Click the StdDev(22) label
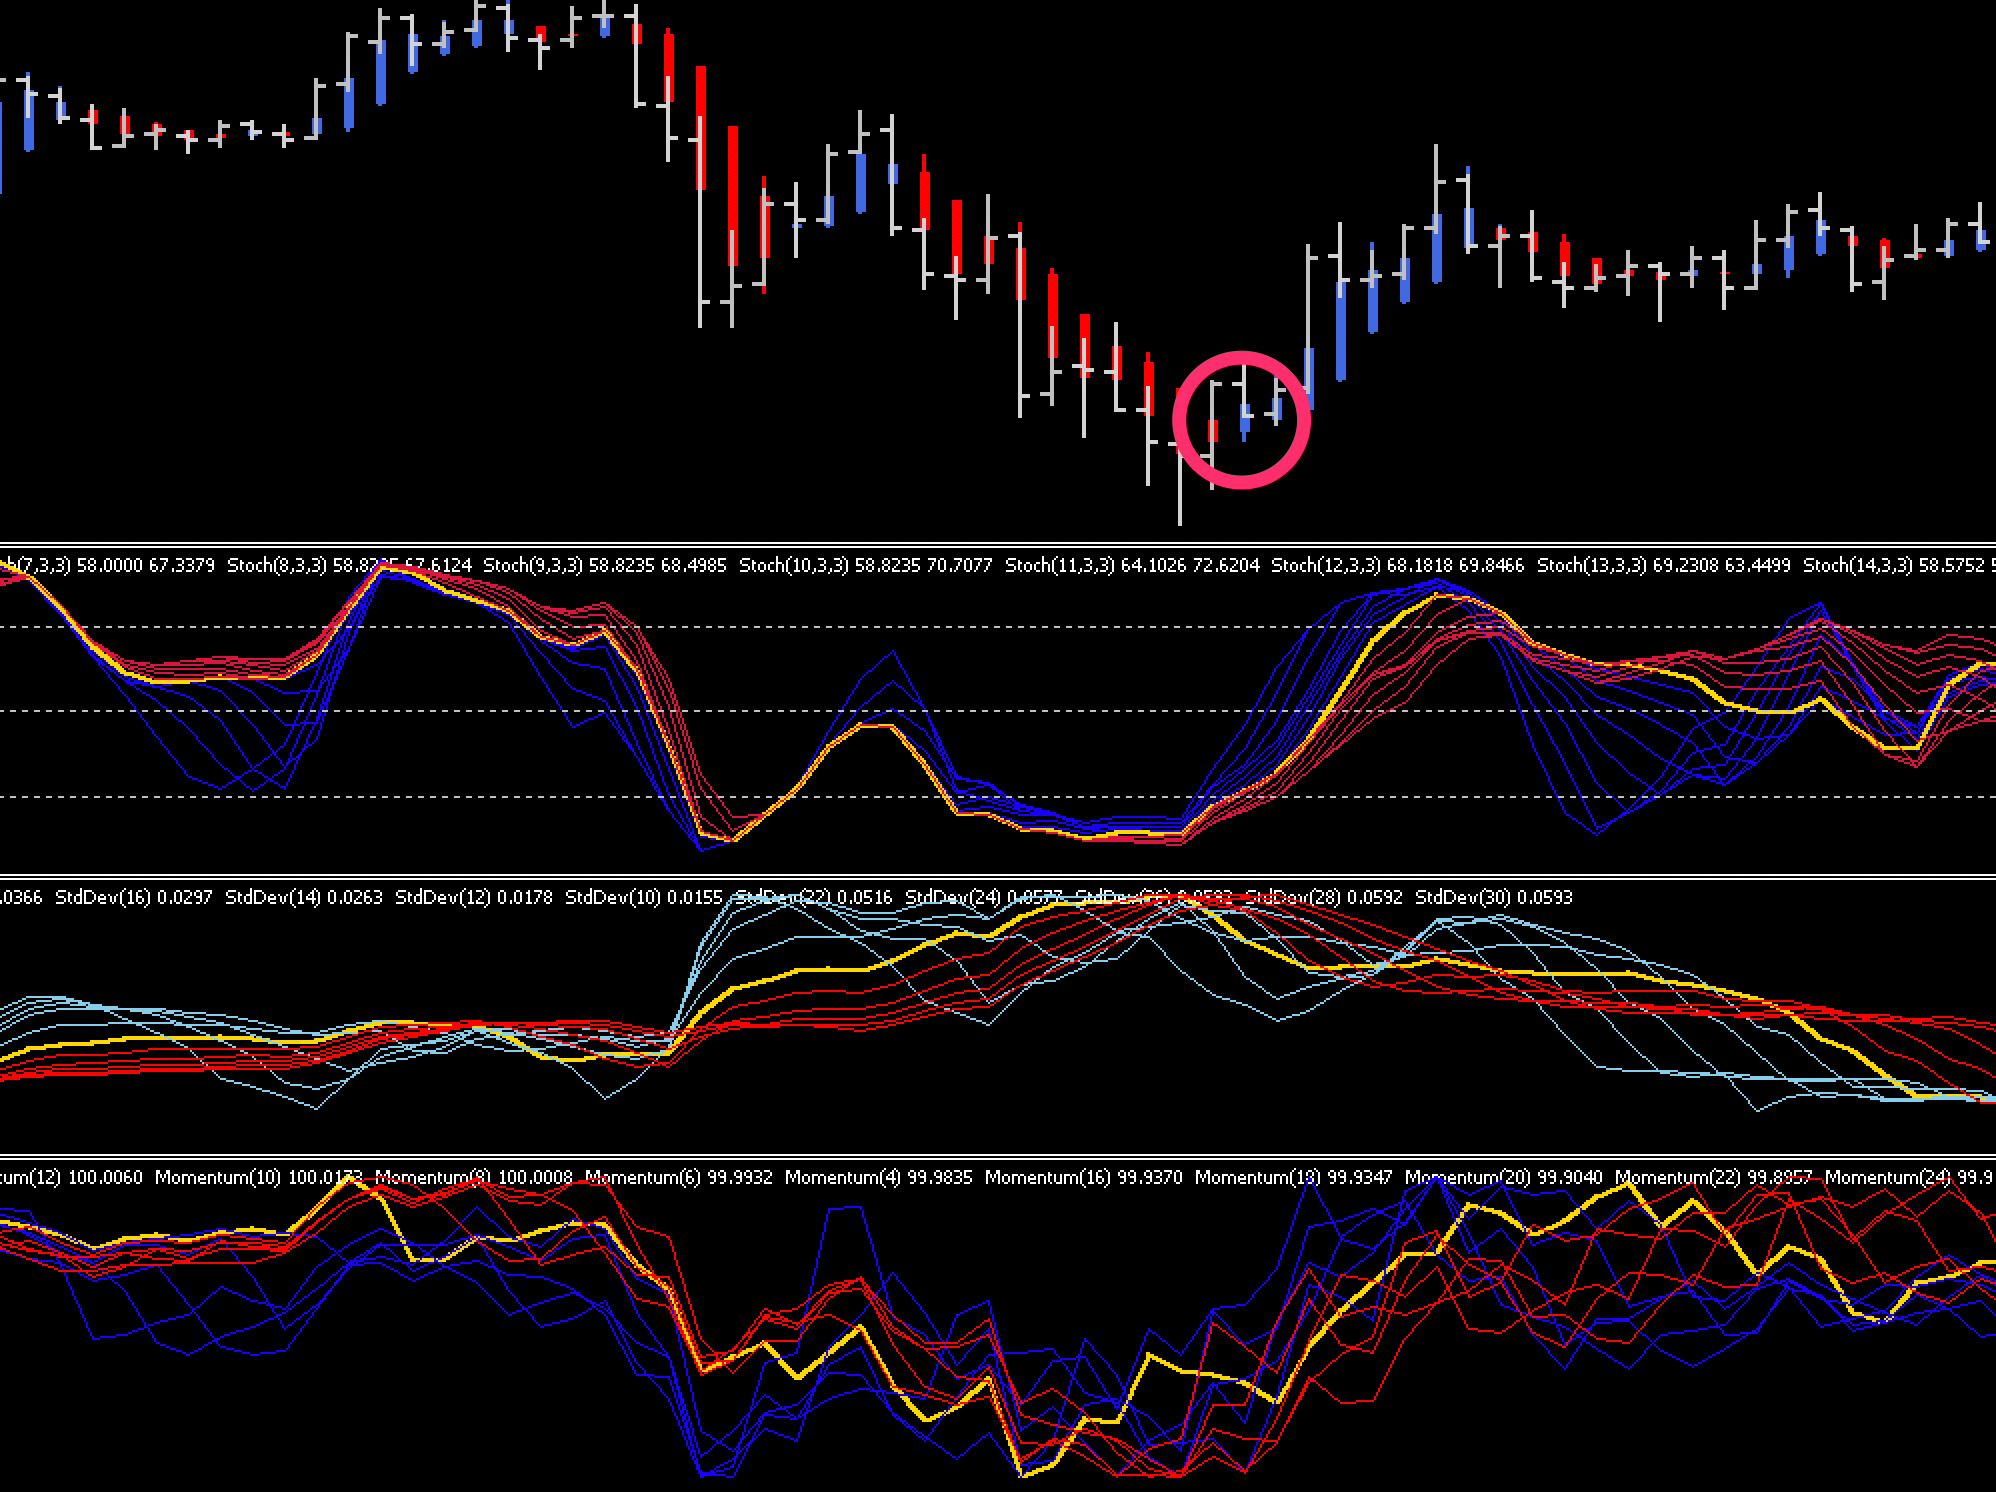1996x1492 pixels. [x=783, y=897]
